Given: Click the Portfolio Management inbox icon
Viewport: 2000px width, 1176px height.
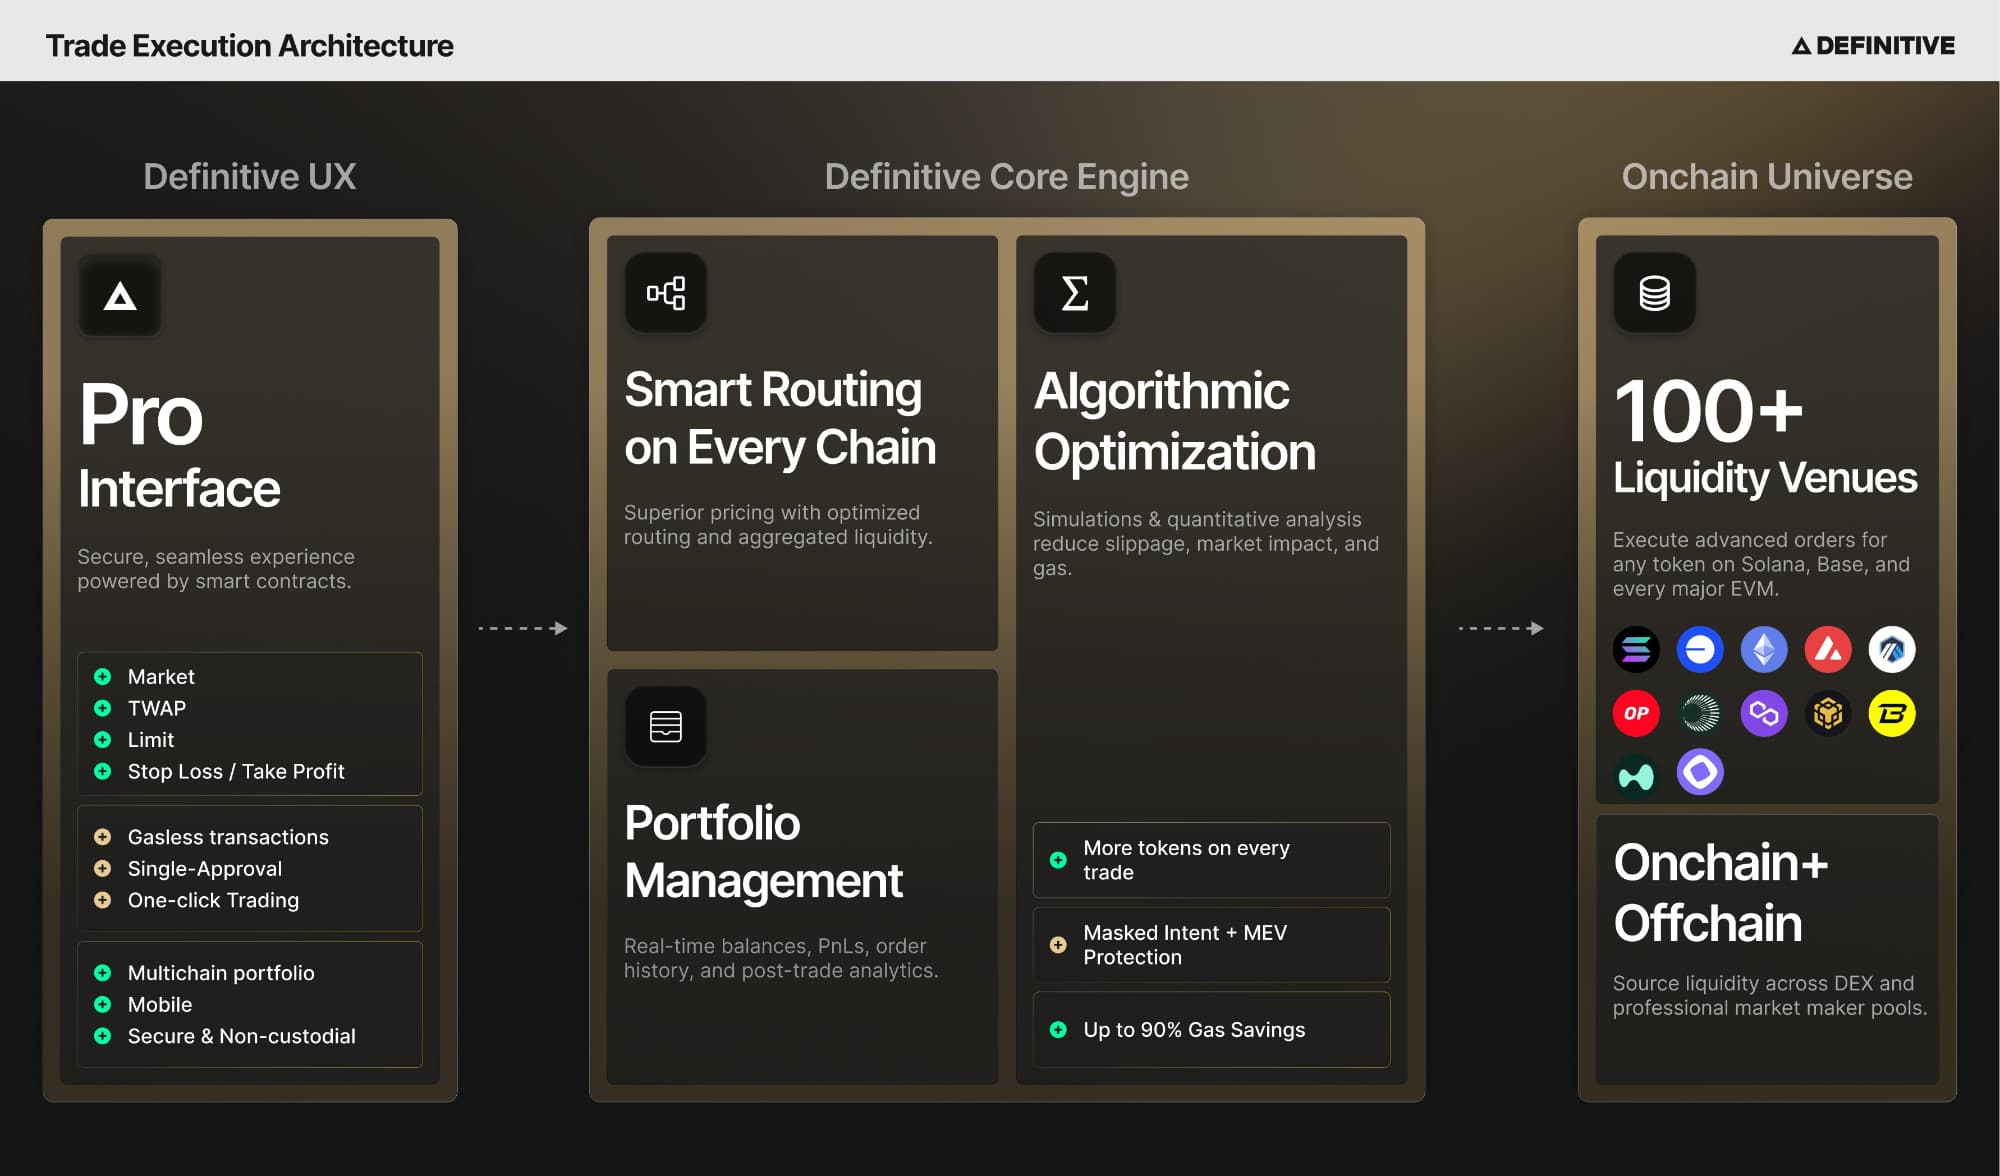Looking at the screenshot, I should 666,727.
